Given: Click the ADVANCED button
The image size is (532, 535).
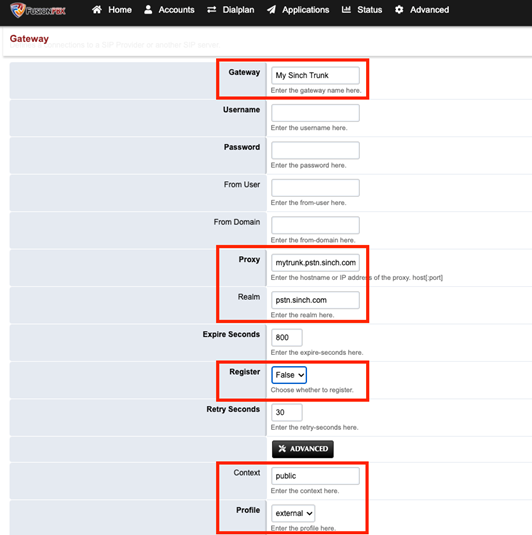Looking at the screenshot, I should [303, 449].
